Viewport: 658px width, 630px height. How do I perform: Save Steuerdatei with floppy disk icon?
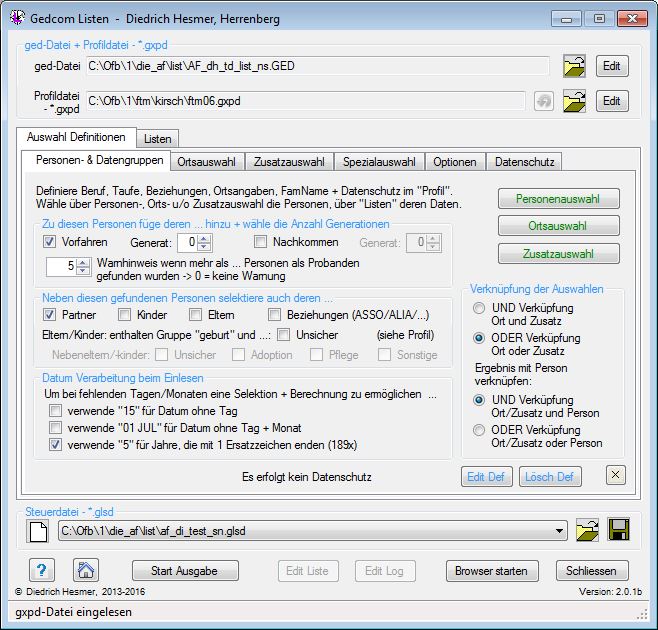(619, 530)
